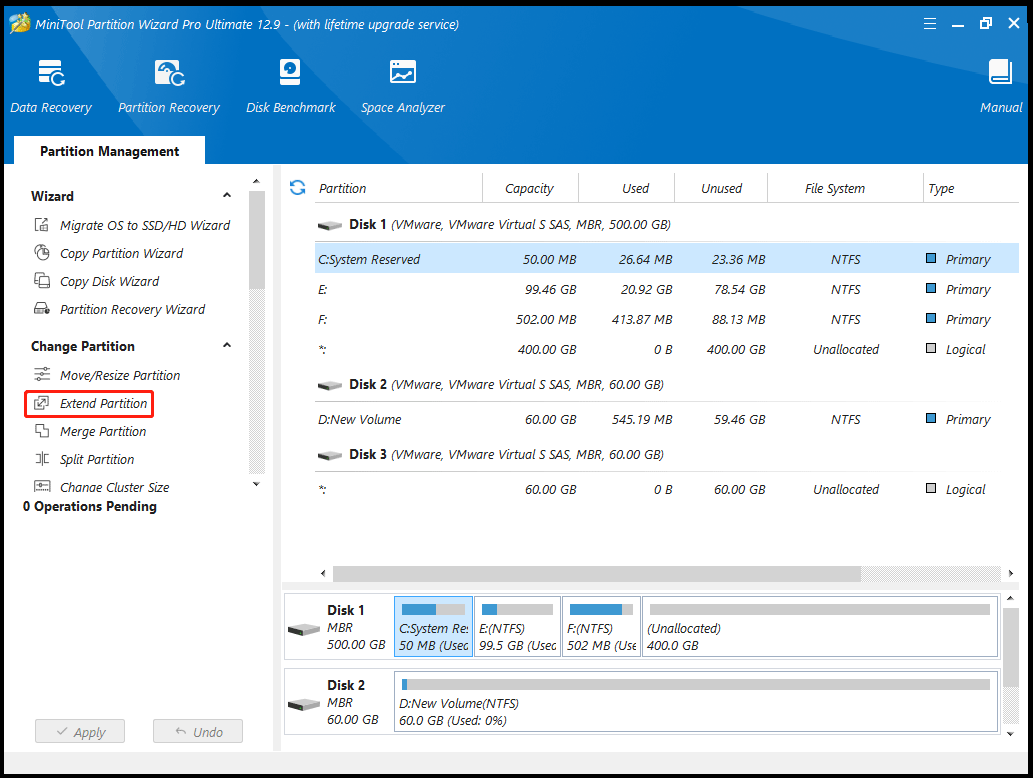The width and height of the screenshot is (1033, 778).
Task: Collapse the Change Partition section
Action: 227,346
